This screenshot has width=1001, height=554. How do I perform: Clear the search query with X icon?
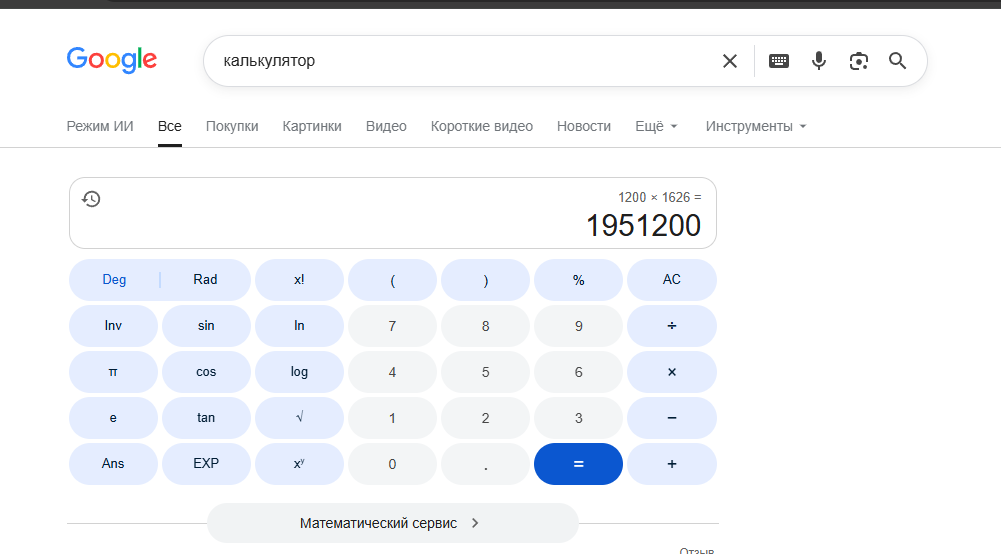click(730, 61)
